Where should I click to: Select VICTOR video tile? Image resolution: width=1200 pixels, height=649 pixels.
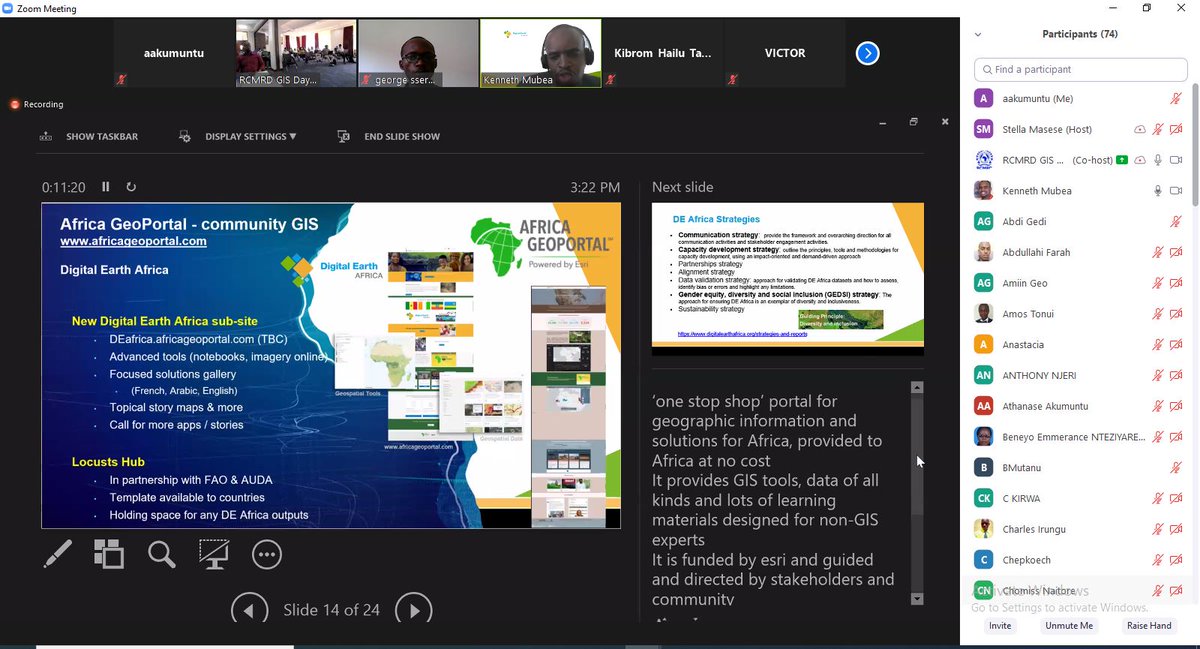point(785,53)
